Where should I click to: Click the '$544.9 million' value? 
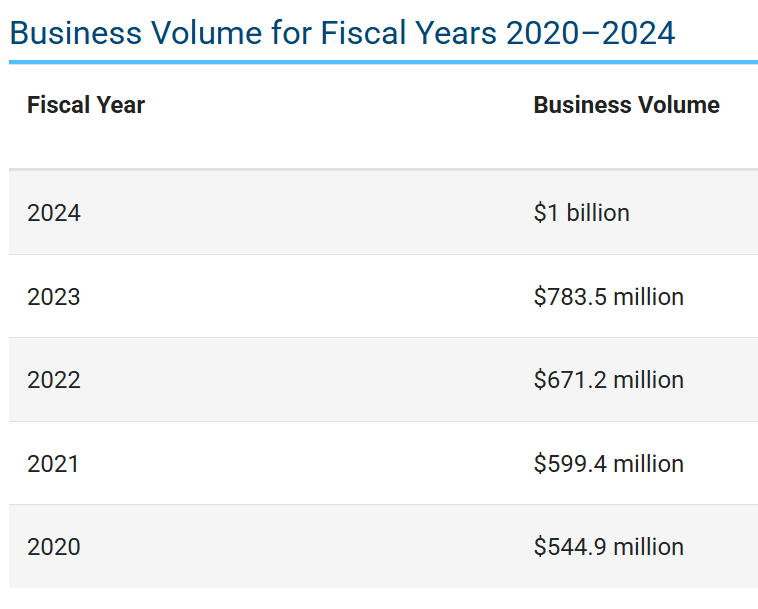coord(608,547)
